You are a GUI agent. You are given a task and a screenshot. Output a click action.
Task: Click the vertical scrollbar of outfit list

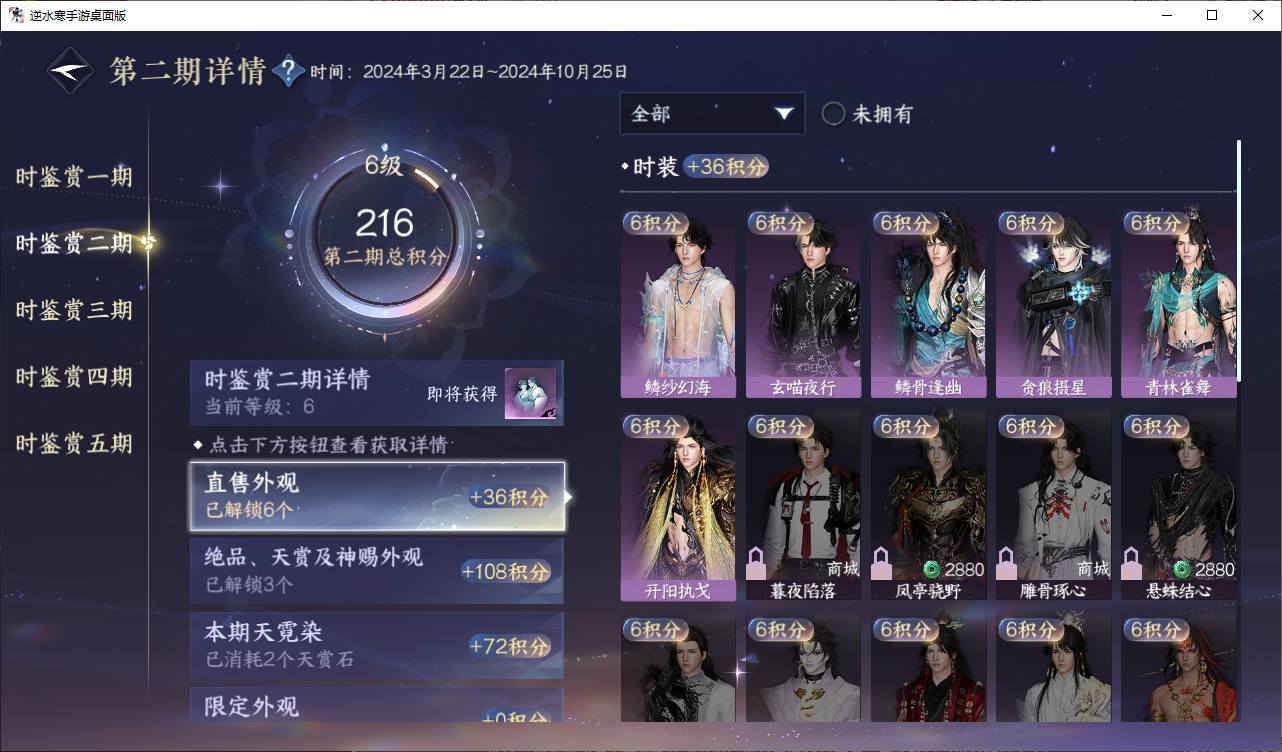click(1239, 260)
